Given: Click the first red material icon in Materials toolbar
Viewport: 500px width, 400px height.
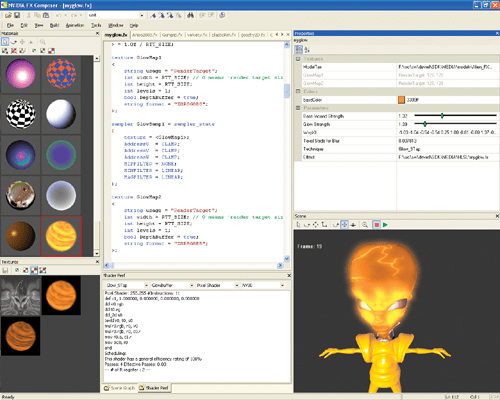Looking at the screenshot, I should 5,51.
